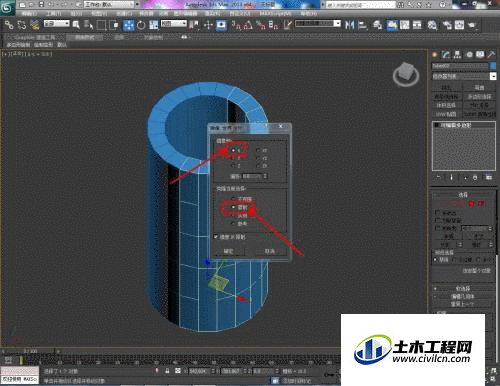Select the Polygon sub-object level icon
The width and height of the screenshot is (500, 386).
(472, 204)
